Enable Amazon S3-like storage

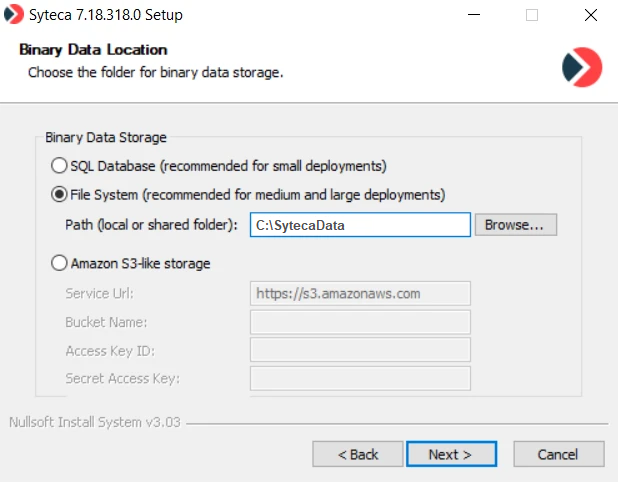click(59, 264)
